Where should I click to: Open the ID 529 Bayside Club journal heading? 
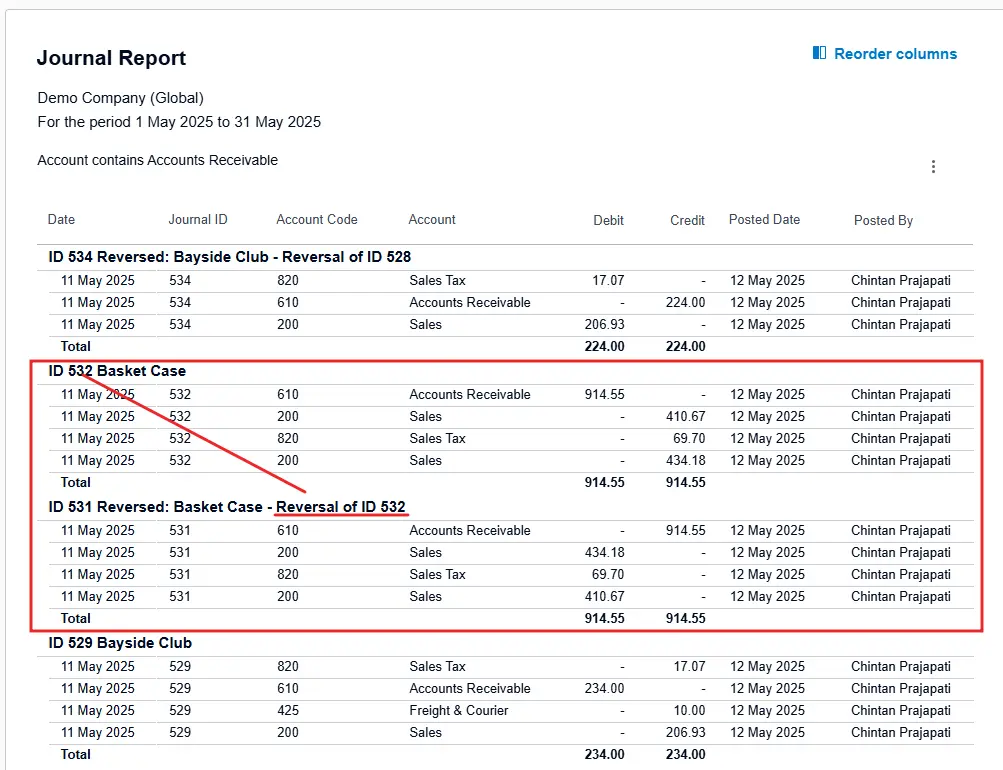click(x=120, y=643)
